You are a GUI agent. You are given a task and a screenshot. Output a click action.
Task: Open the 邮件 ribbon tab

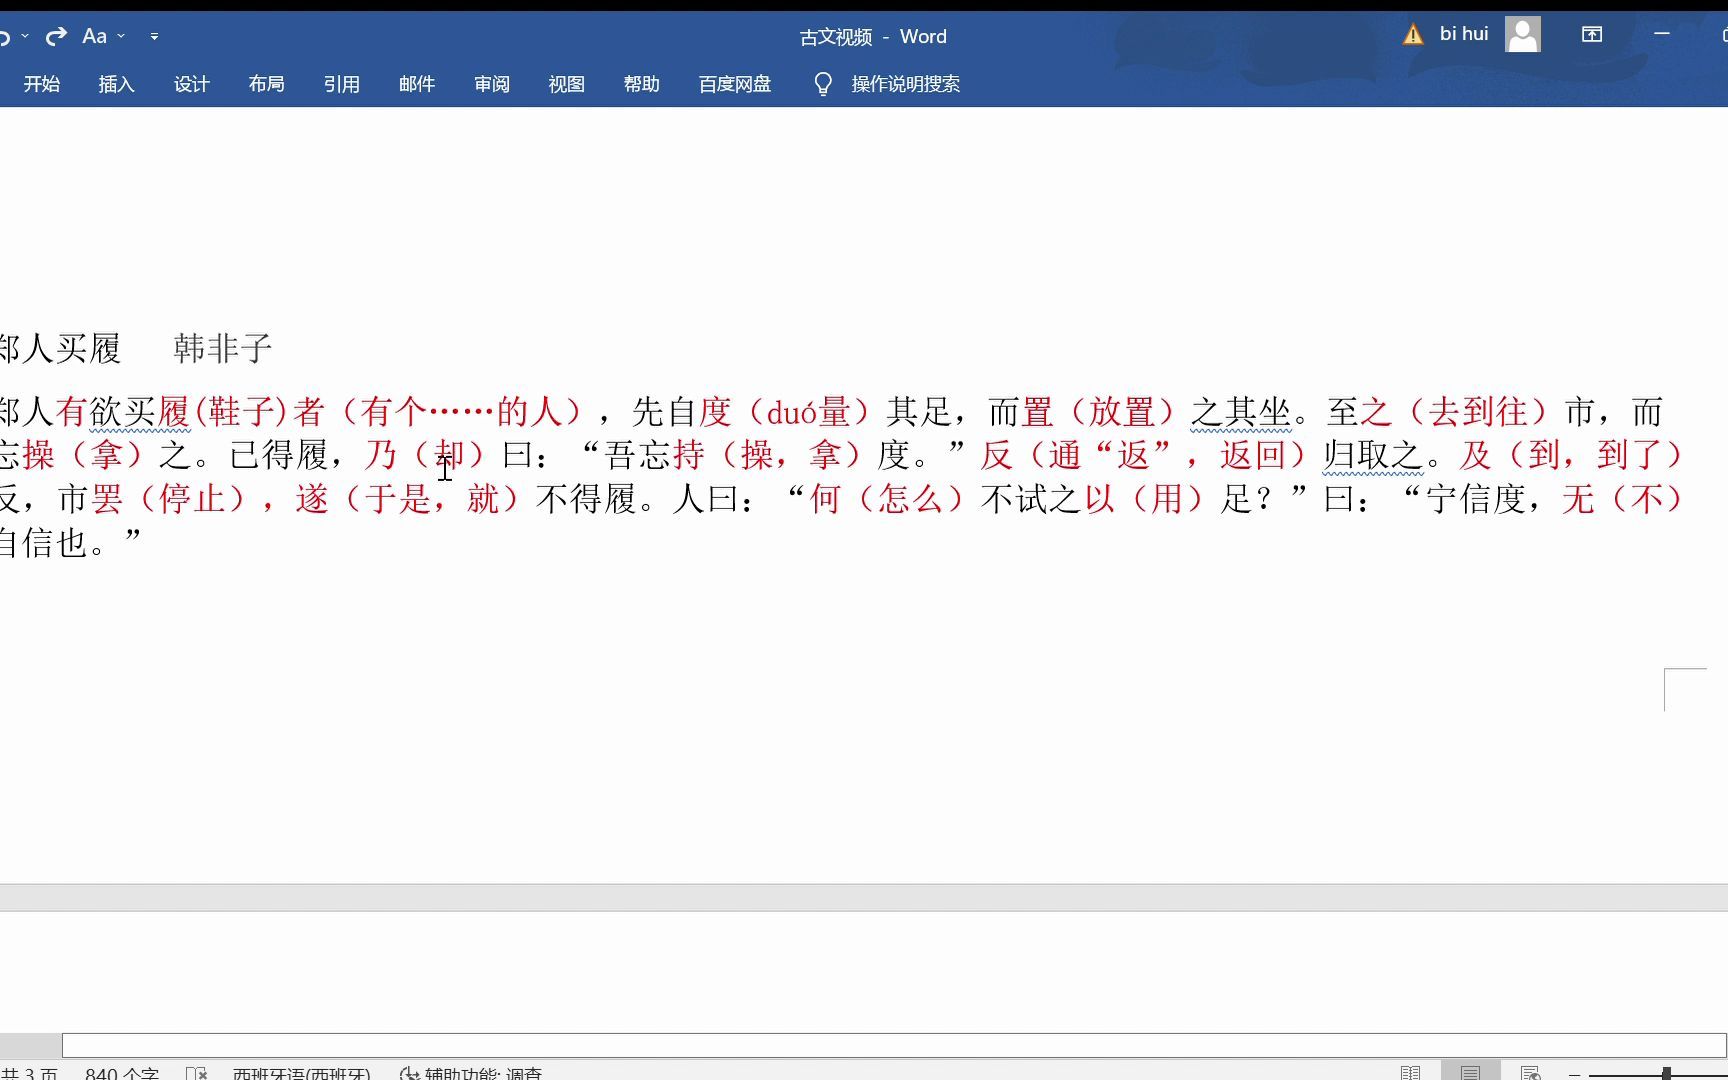click(x=416, y=84)
